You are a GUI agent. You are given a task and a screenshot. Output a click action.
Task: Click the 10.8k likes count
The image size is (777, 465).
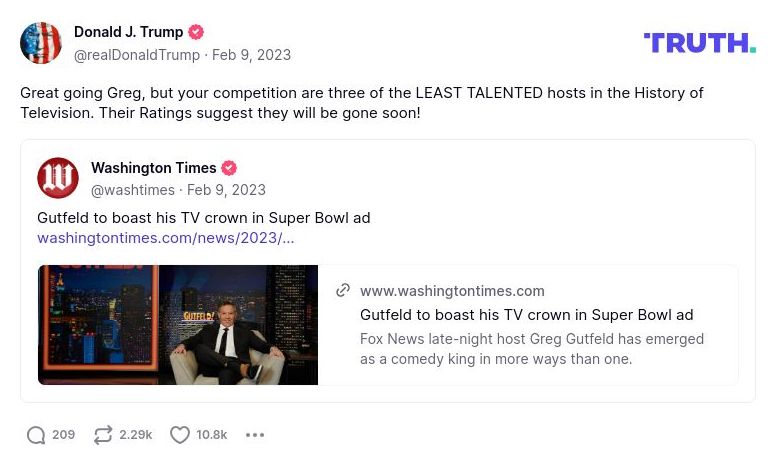[212, 435]
